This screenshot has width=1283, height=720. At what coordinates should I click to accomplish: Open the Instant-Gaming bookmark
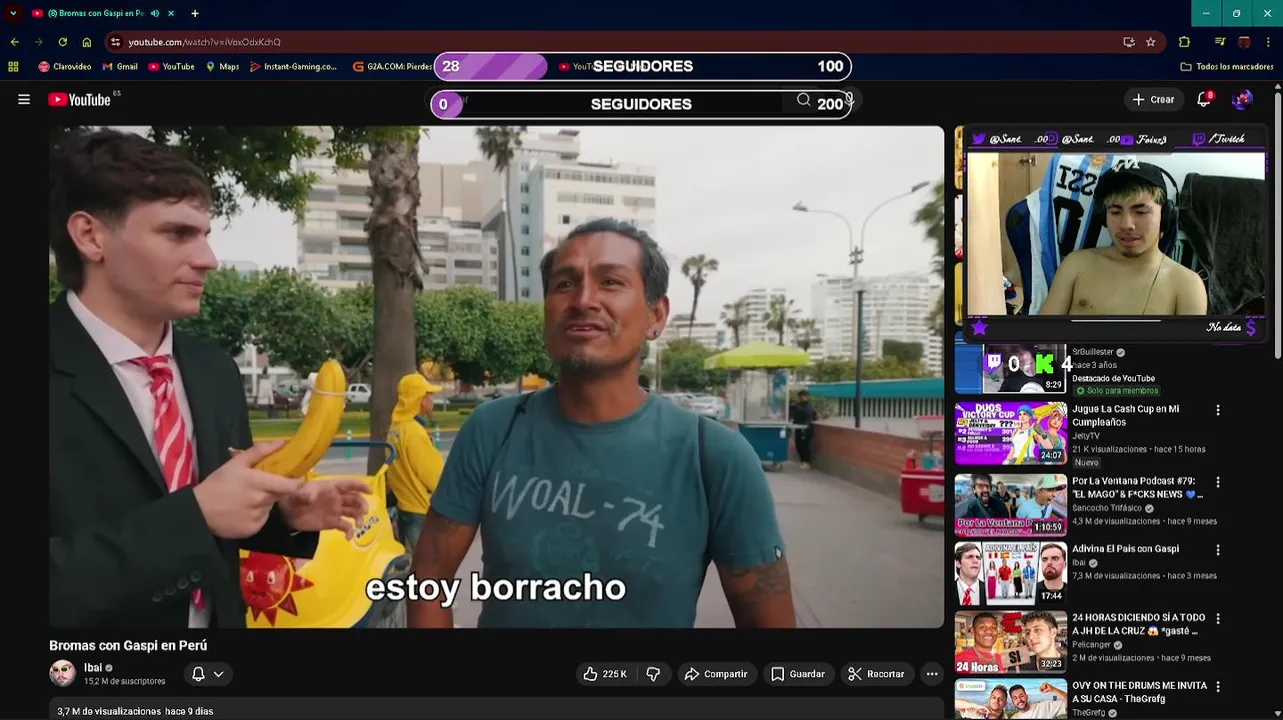(x=294, y=67)
